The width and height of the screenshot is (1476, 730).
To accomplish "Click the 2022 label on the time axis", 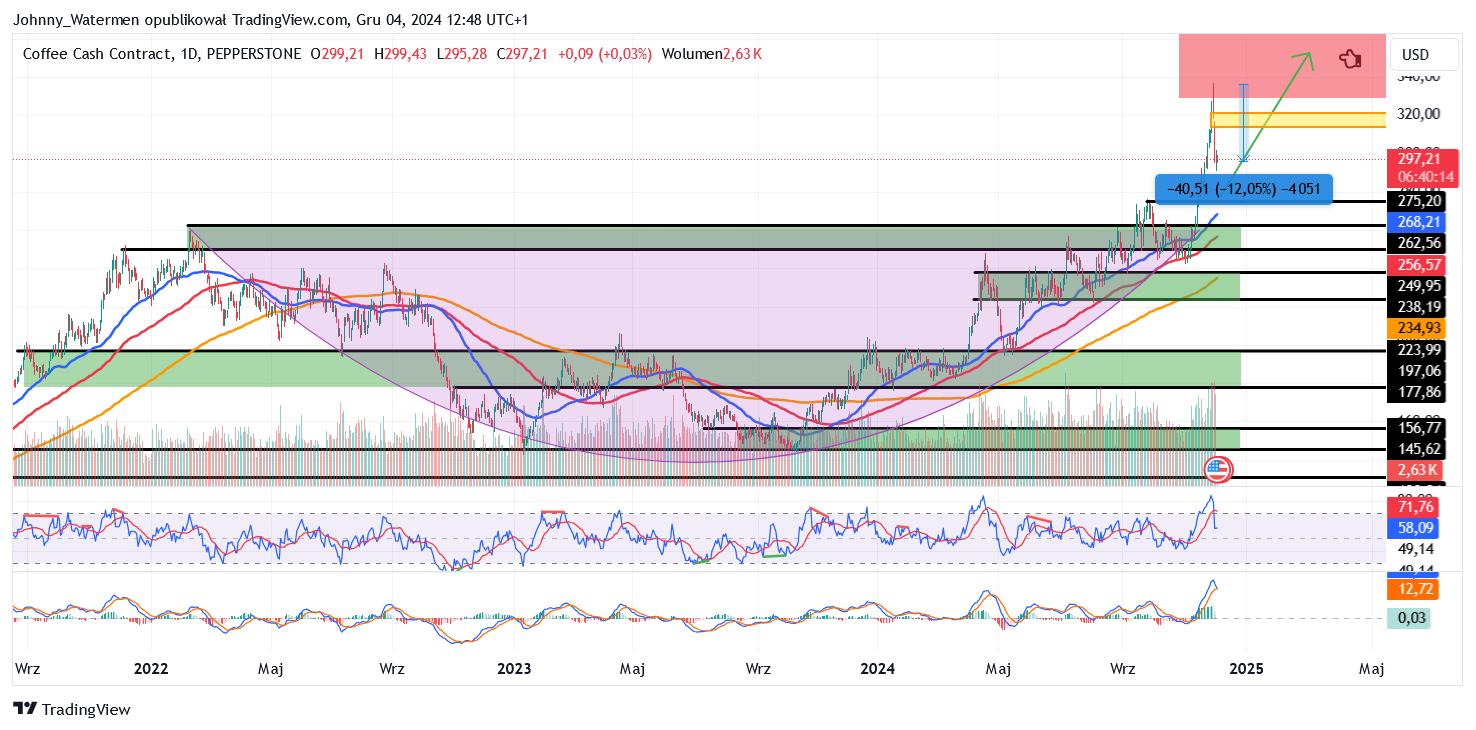I will [x=150, y=668].
